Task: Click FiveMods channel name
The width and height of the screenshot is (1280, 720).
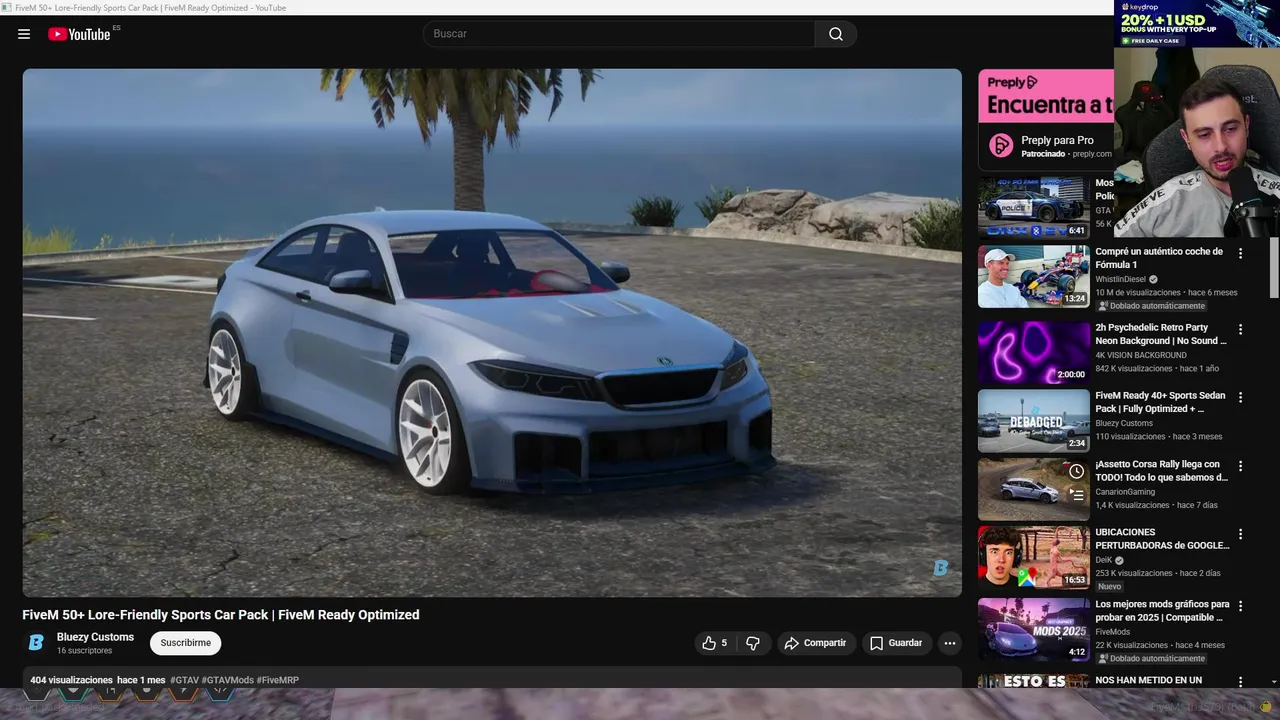Action: [x=1113, y=632]
